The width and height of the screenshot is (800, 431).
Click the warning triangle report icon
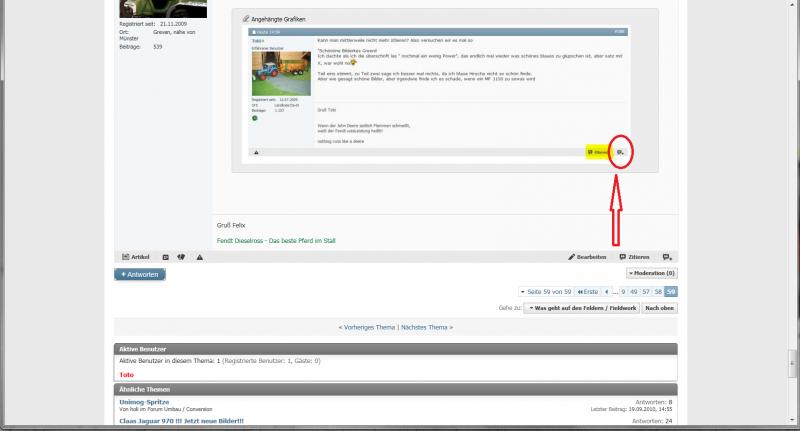[200, 257]
